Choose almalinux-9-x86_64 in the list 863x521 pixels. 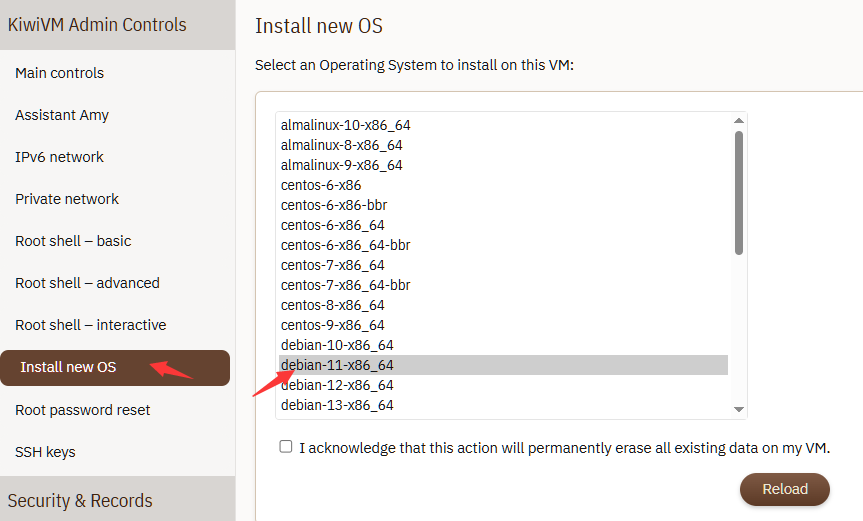point(342,165)
